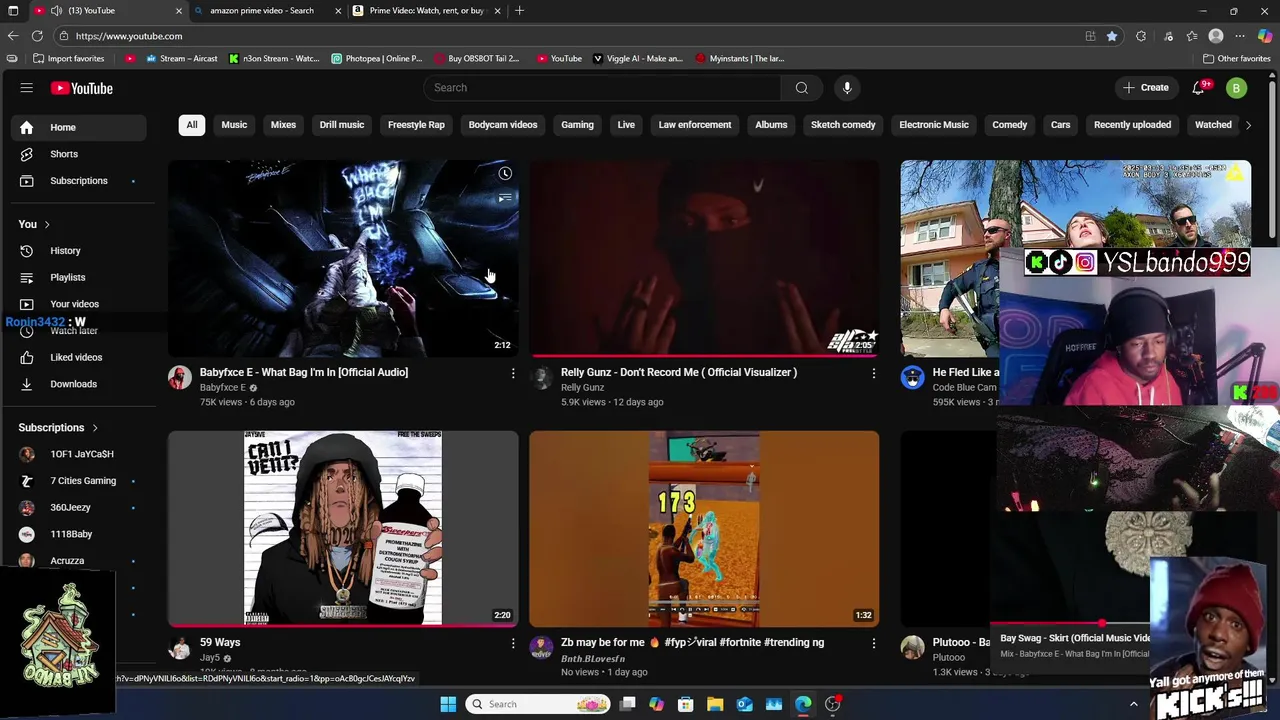1280x720 pixels.
Task: Open Home in the YouTube sidebar
Action: (x=78, y=127)
